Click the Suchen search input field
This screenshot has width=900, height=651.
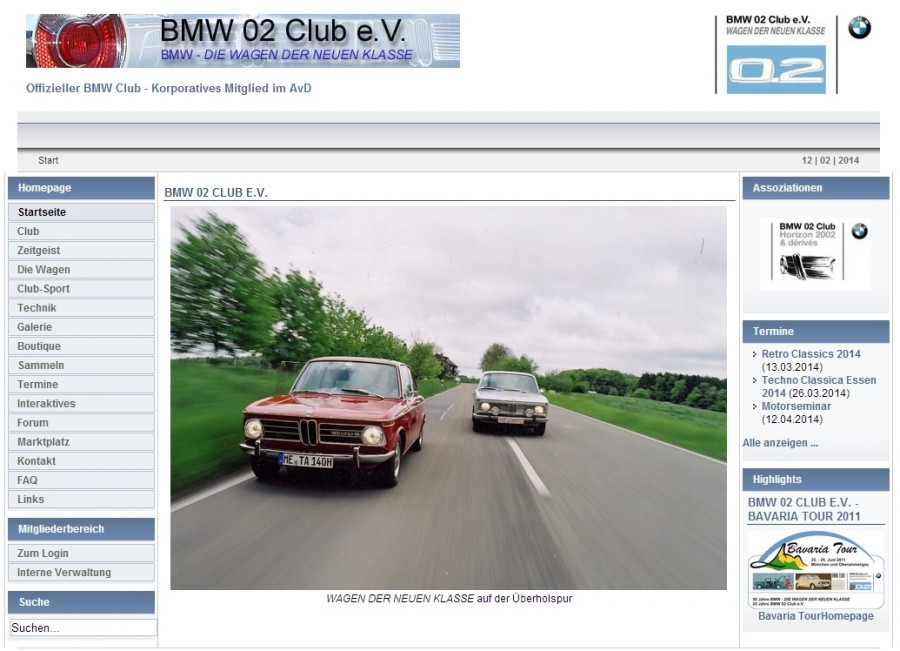coord(83,627)
